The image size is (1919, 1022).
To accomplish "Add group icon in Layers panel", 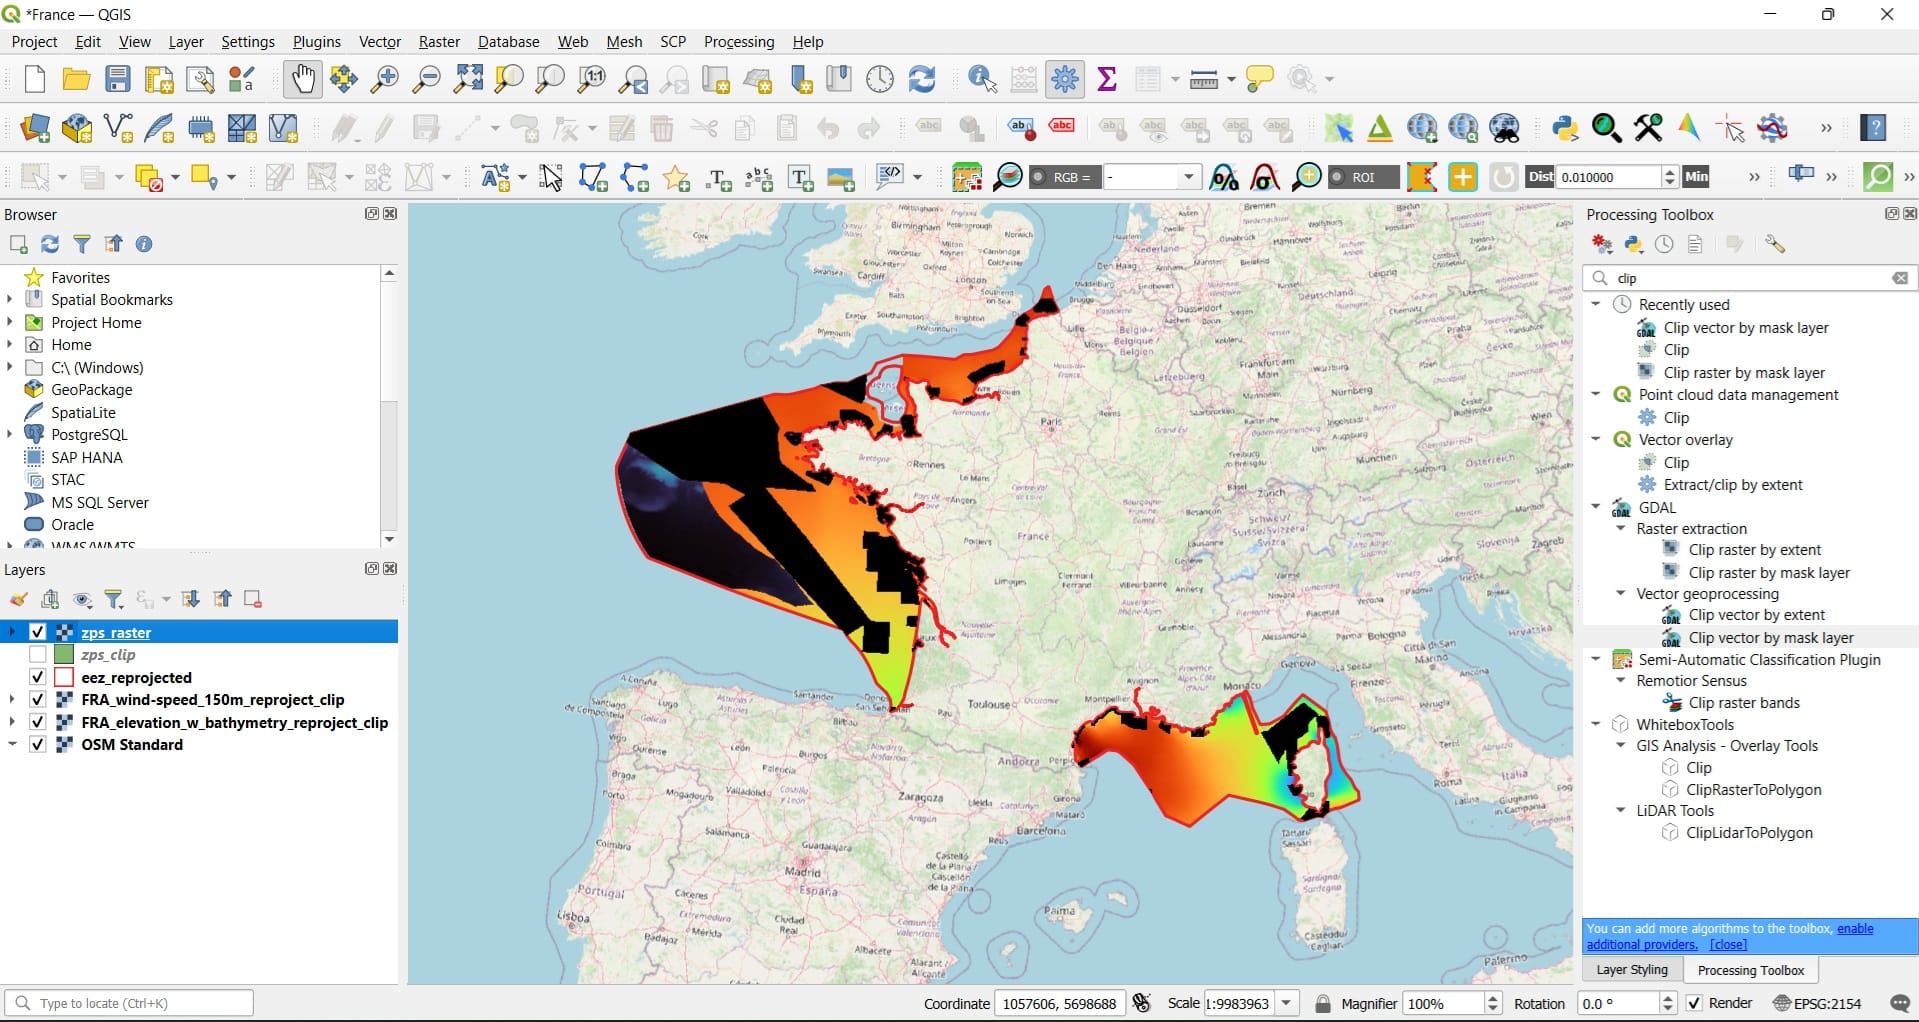I will coord(50,599).
